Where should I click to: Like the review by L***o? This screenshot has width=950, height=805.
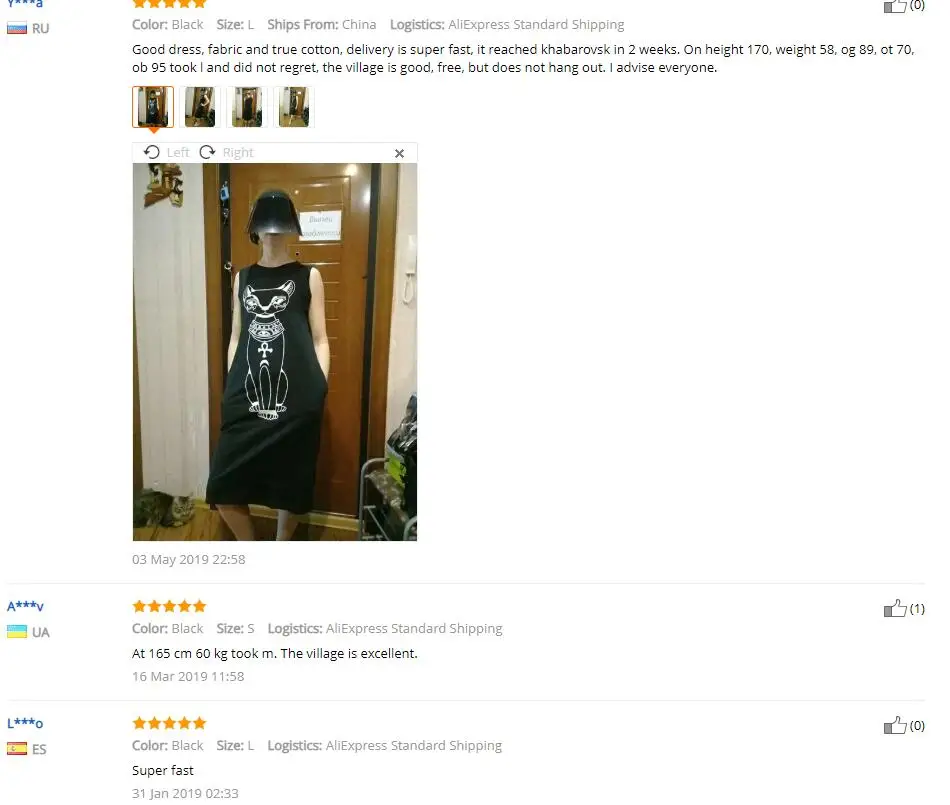pos(895,724)
